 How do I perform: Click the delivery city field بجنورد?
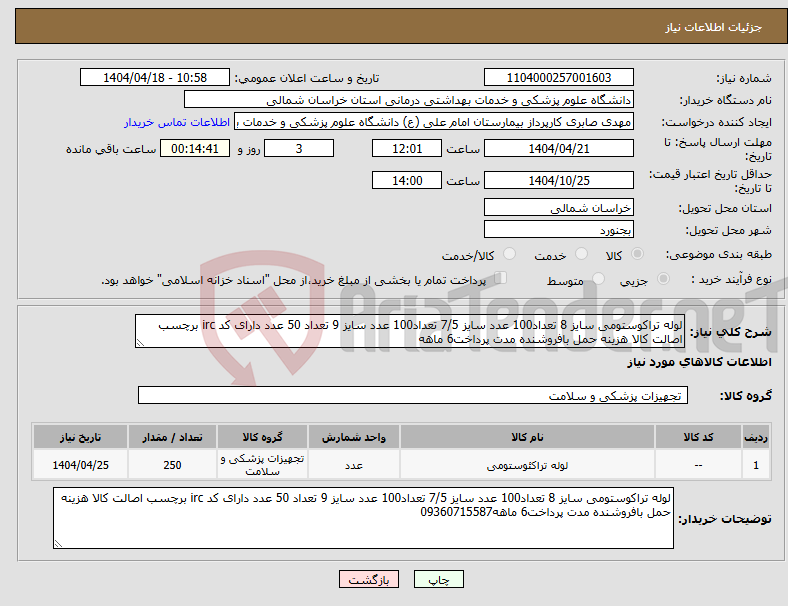[x=559, y=230]
